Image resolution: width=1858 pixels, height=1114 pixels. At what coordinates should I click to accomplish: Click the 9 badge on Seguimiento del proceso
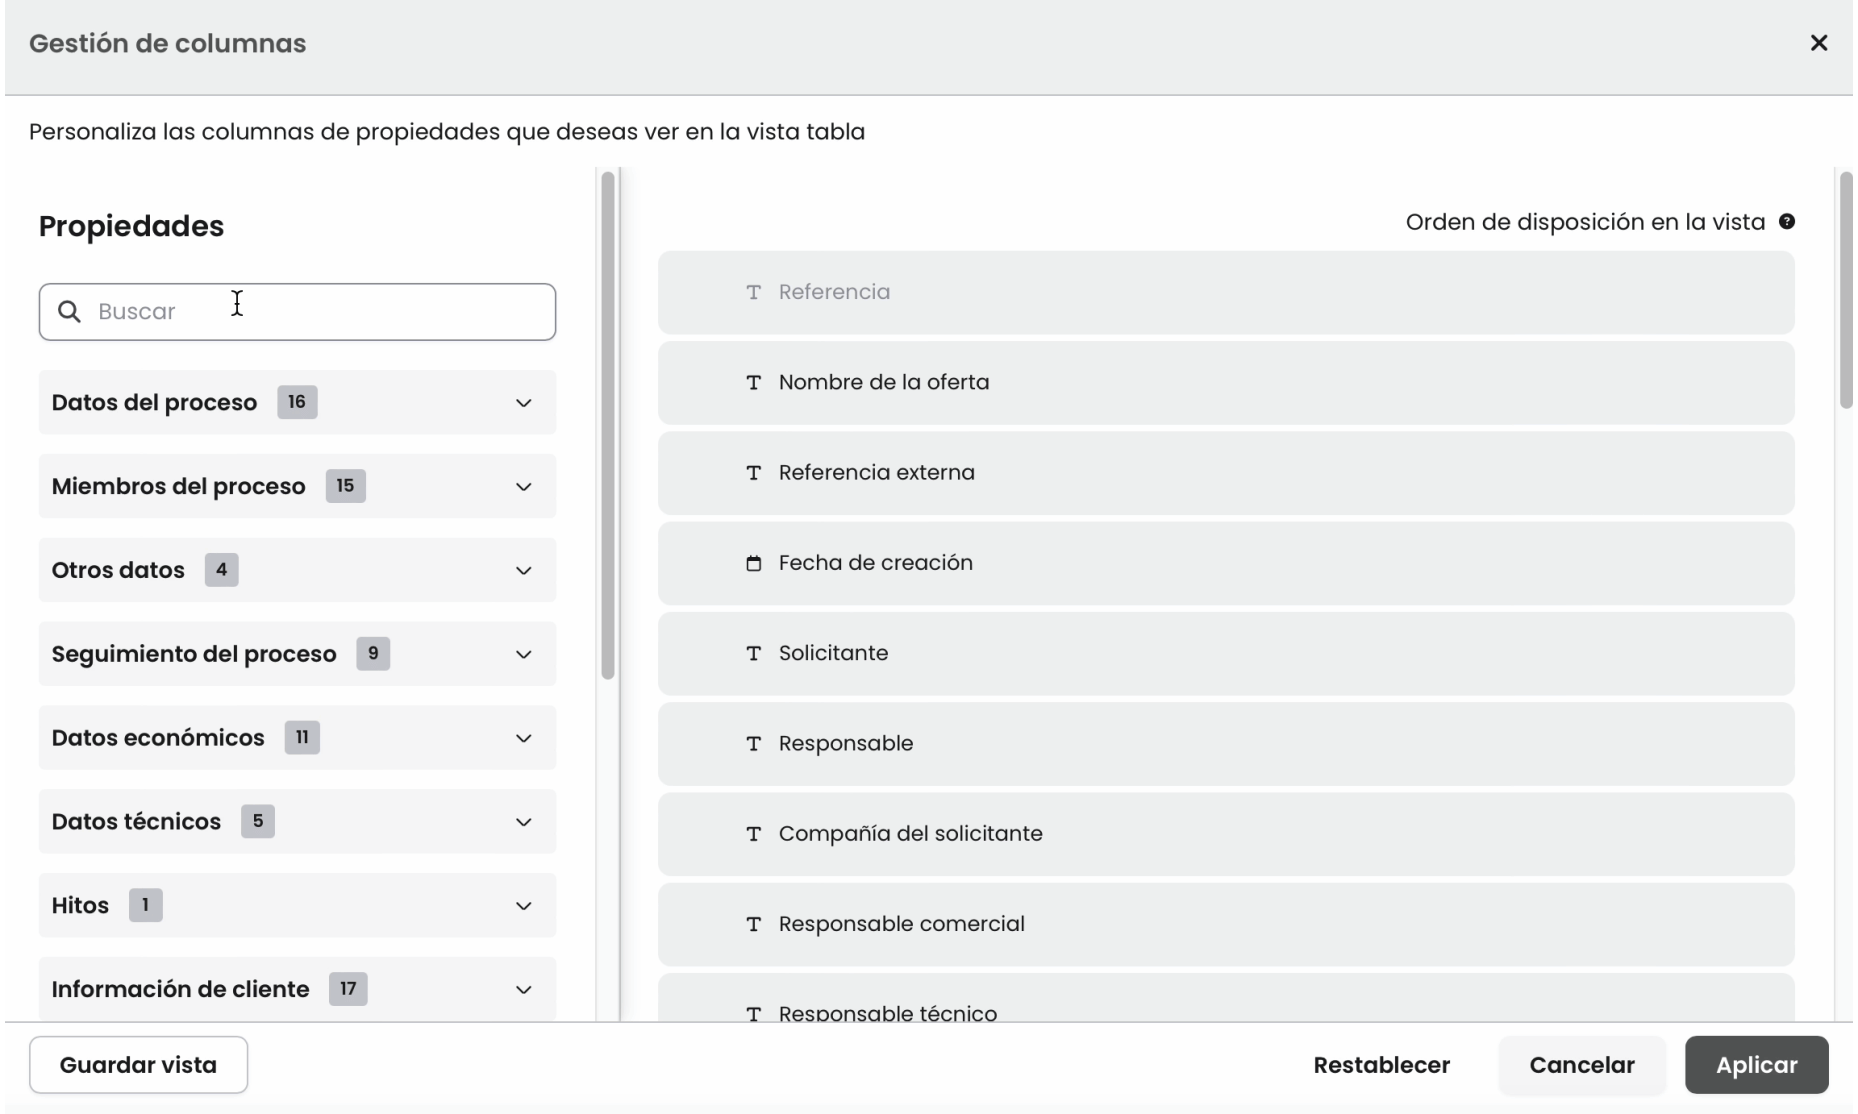click(373, 654)
